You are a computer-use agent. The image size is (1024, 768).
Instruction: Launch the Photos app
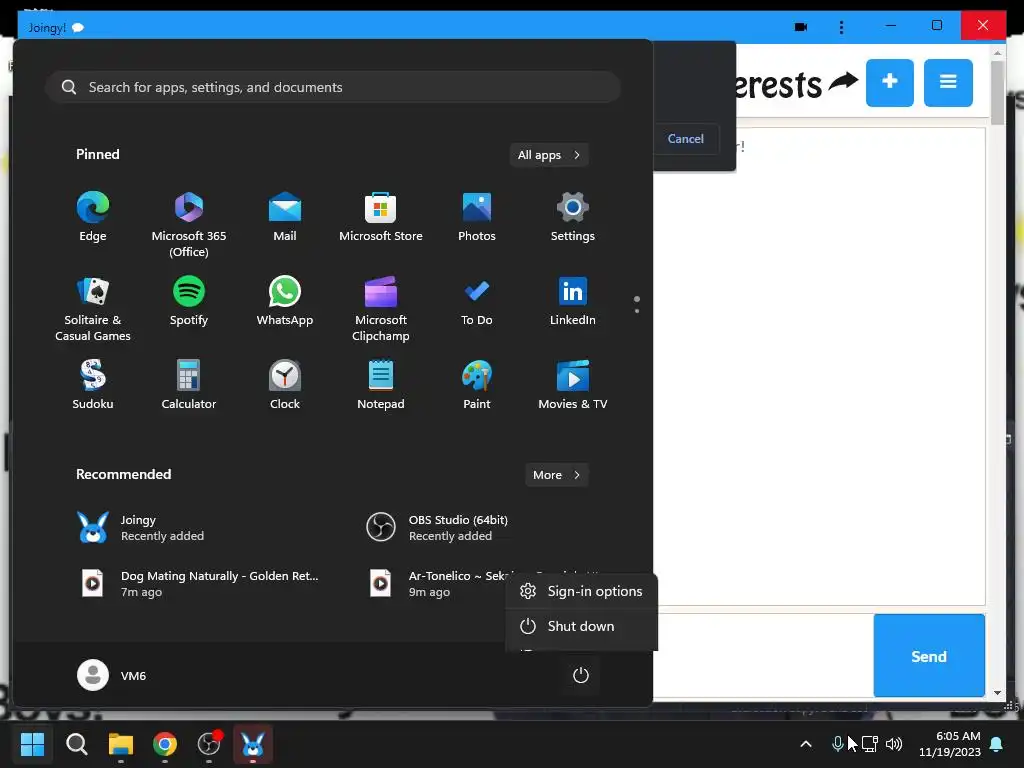[477, 217]
